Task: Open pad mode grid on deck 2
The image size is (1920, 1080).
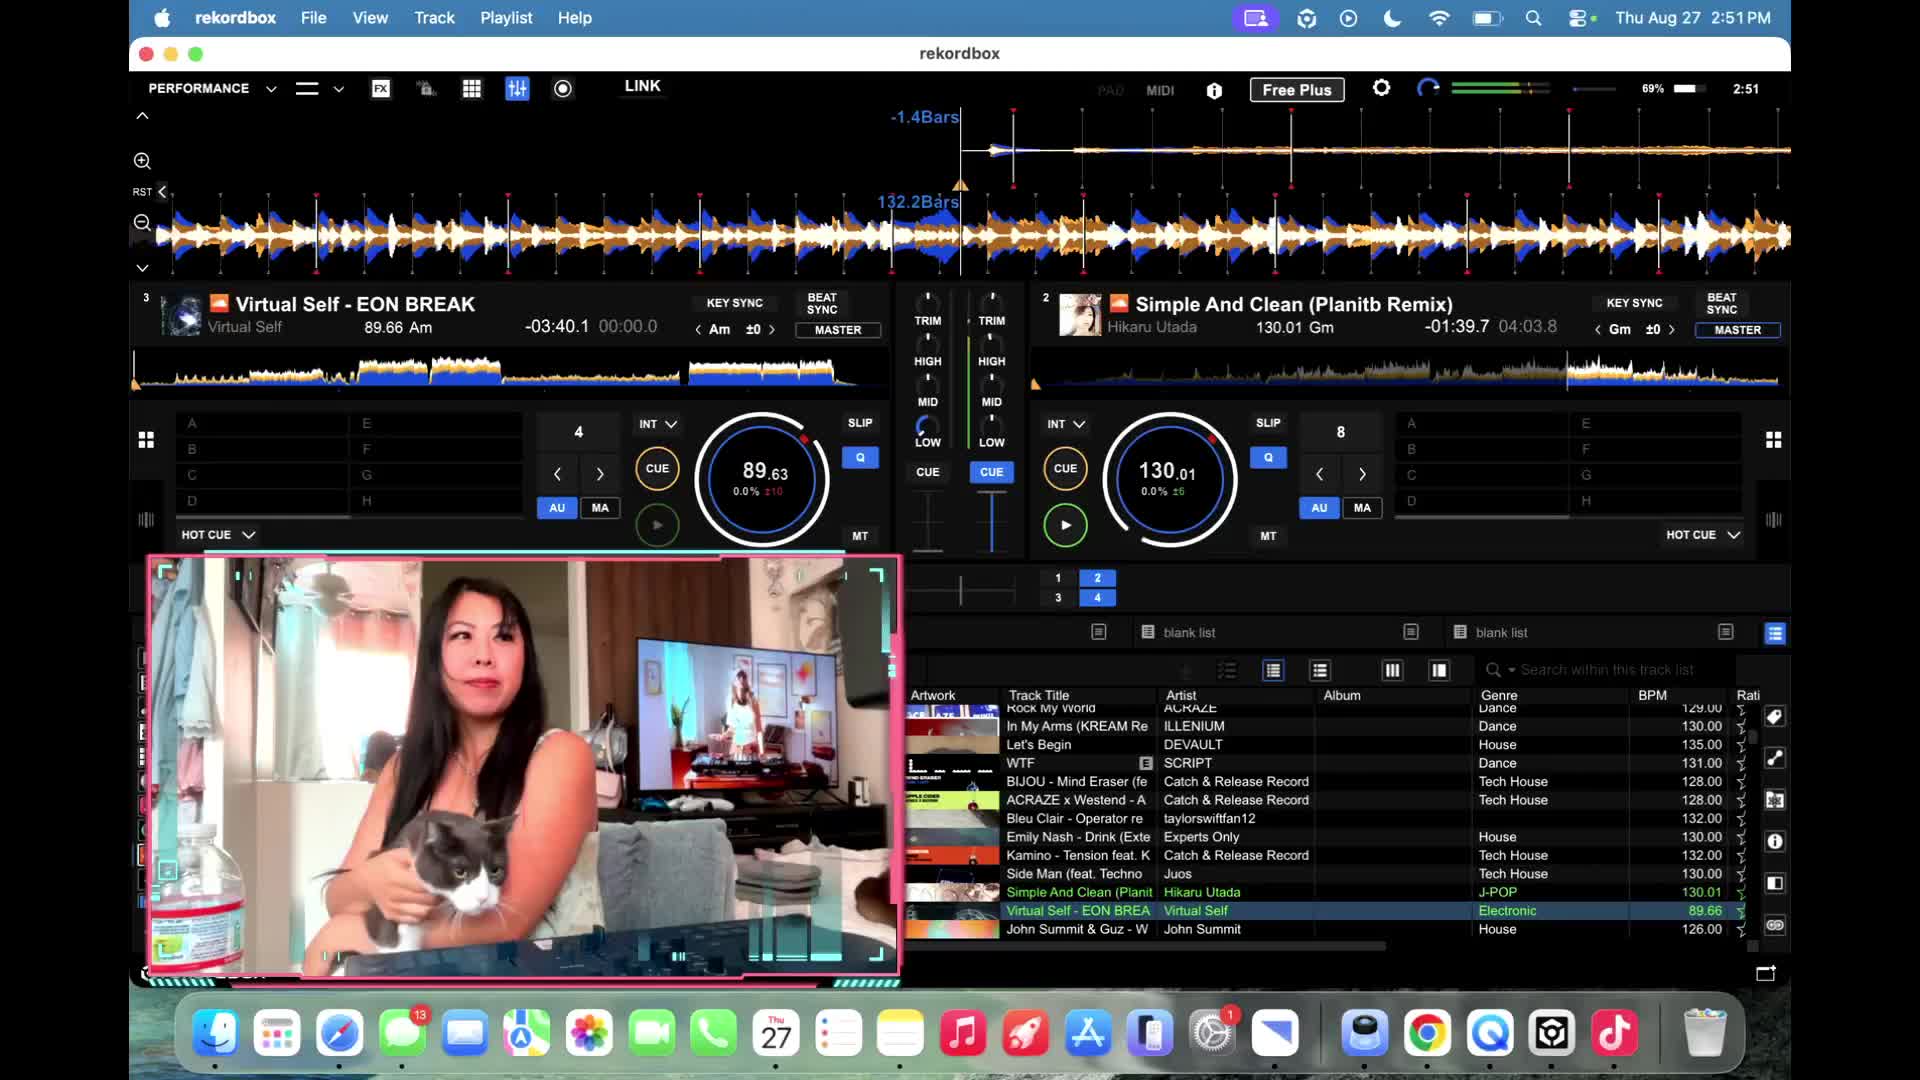Action: [1773, 440]
